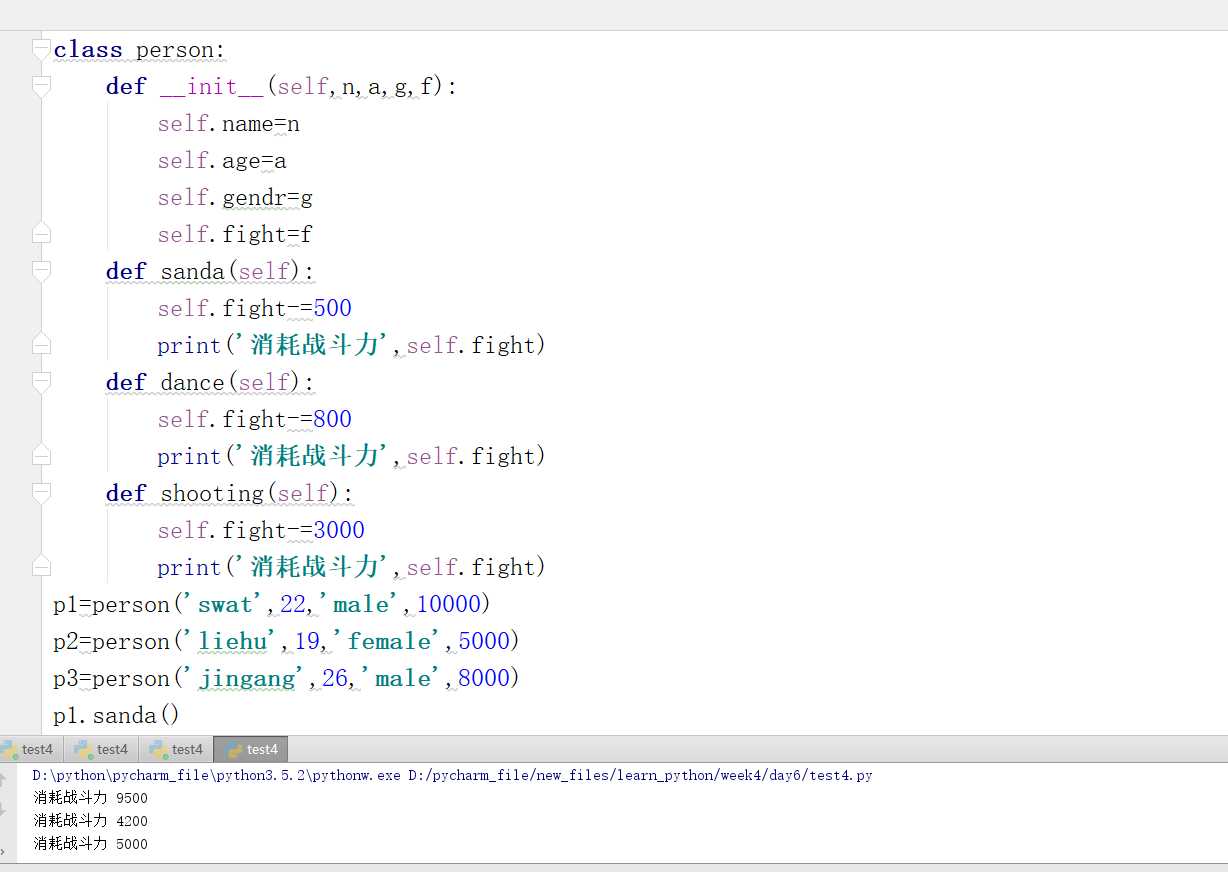The image size is (1228, 872).
Task: Click the 'self.fight=f' assignment line
Action: [235, 235]
